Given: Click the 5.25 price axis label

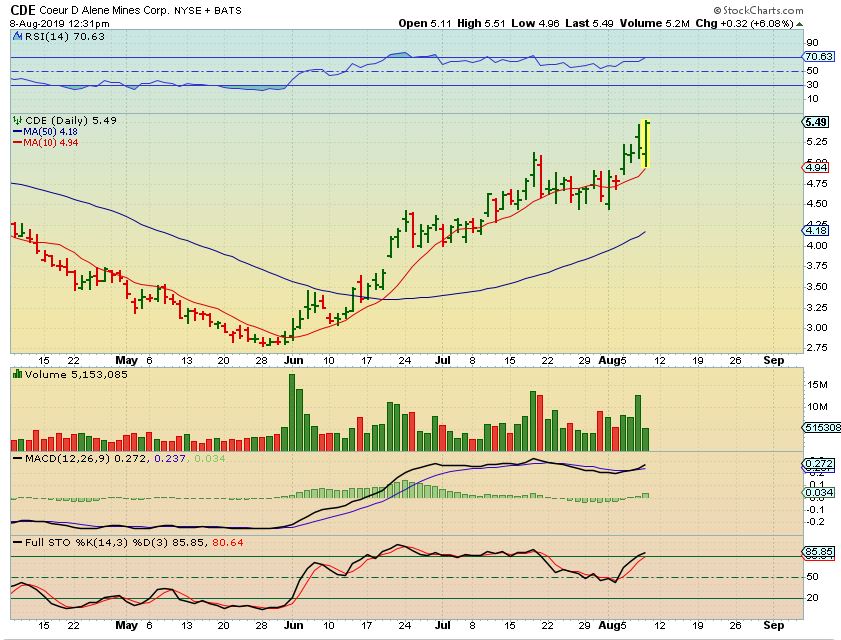Looking at the screenshot, I should click(817, 142).
